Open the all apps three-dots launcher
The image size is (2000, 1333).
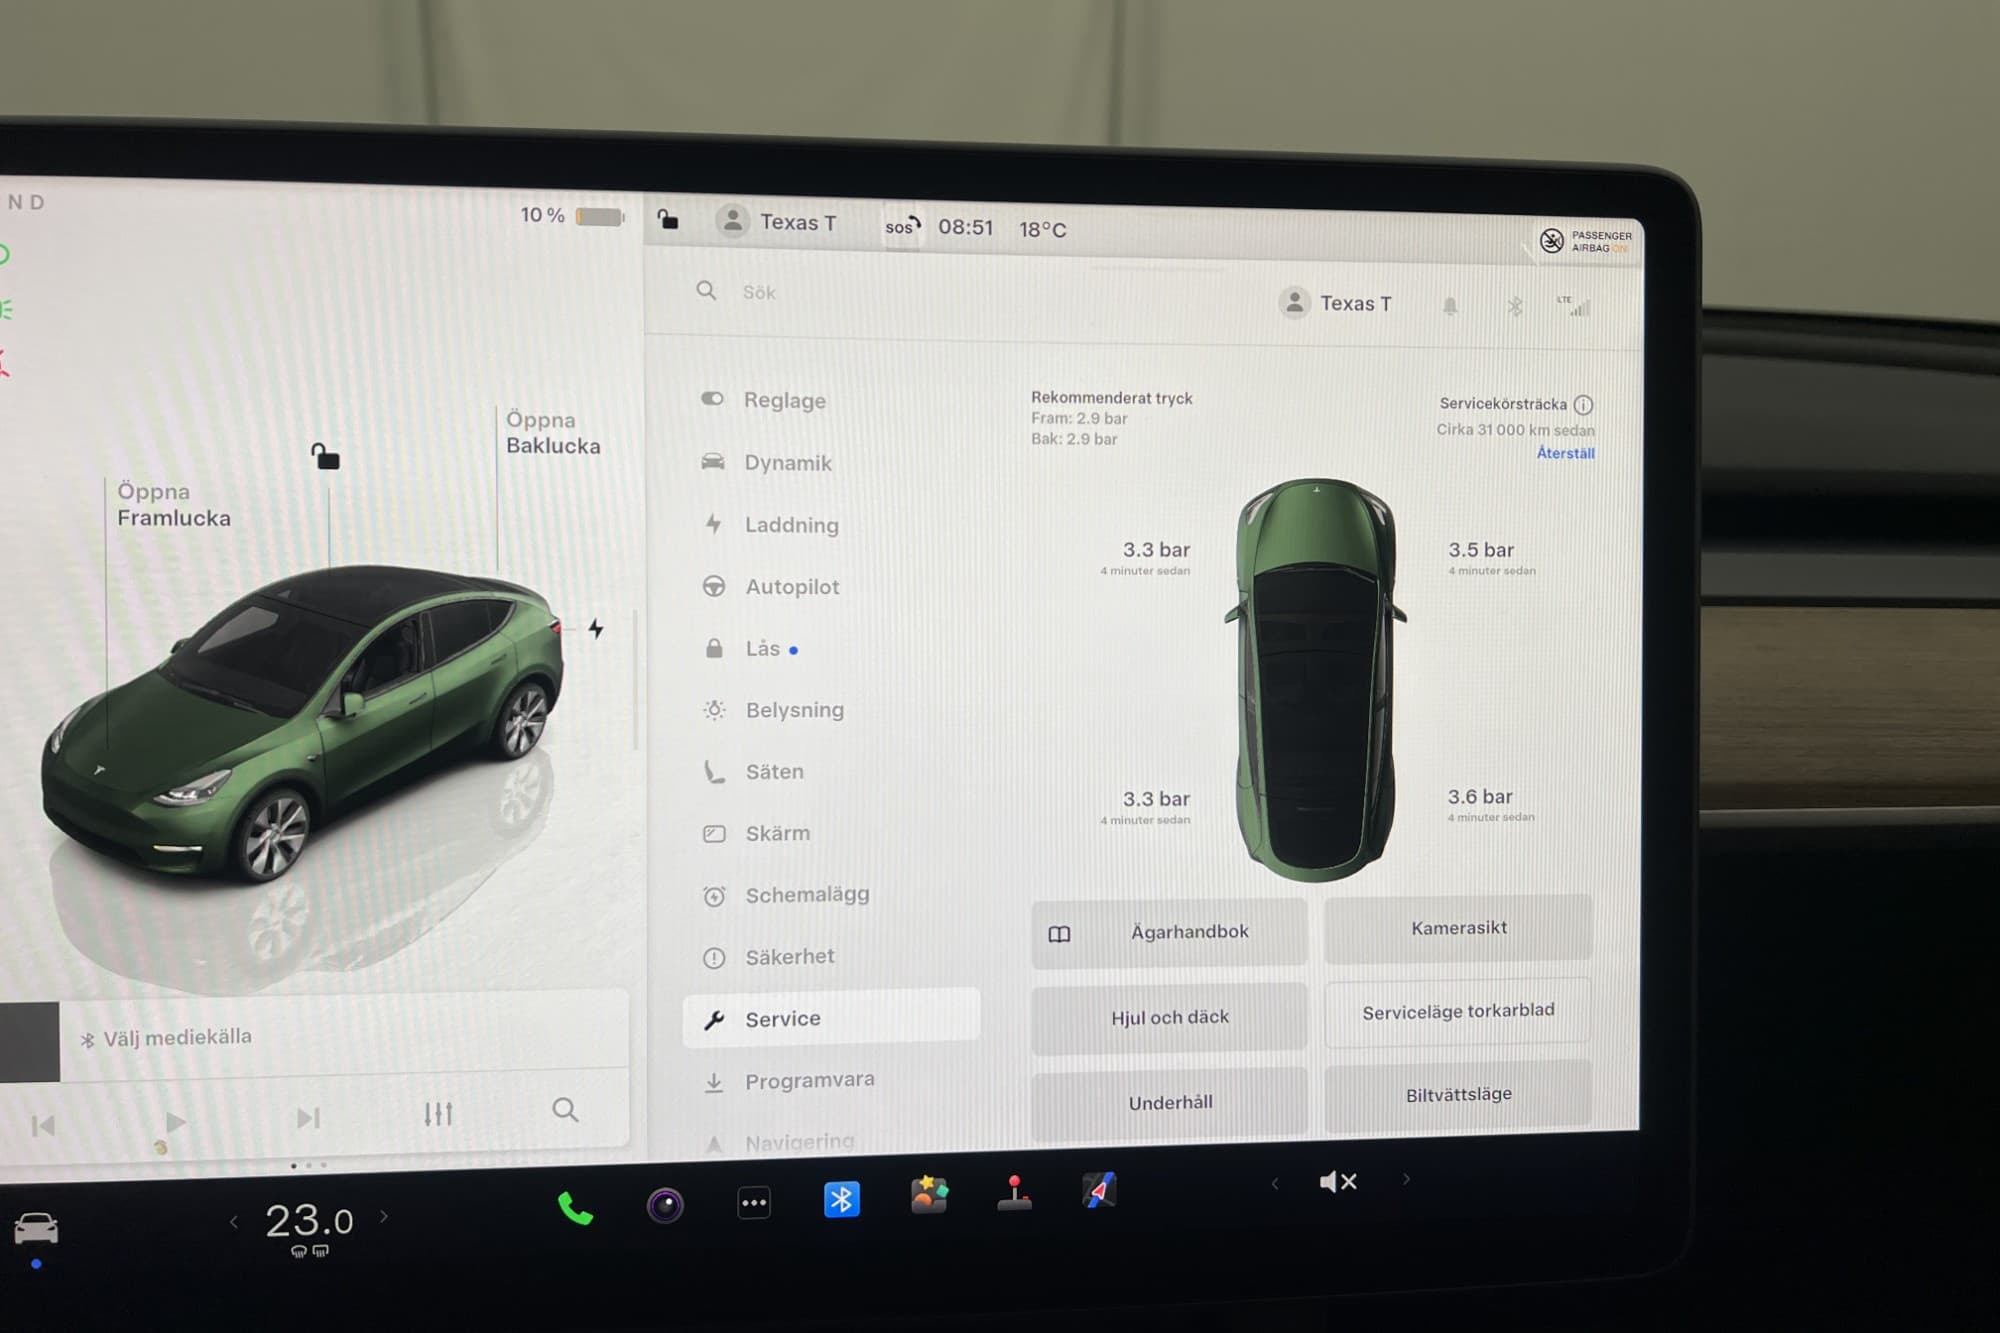coord(754,1203)
